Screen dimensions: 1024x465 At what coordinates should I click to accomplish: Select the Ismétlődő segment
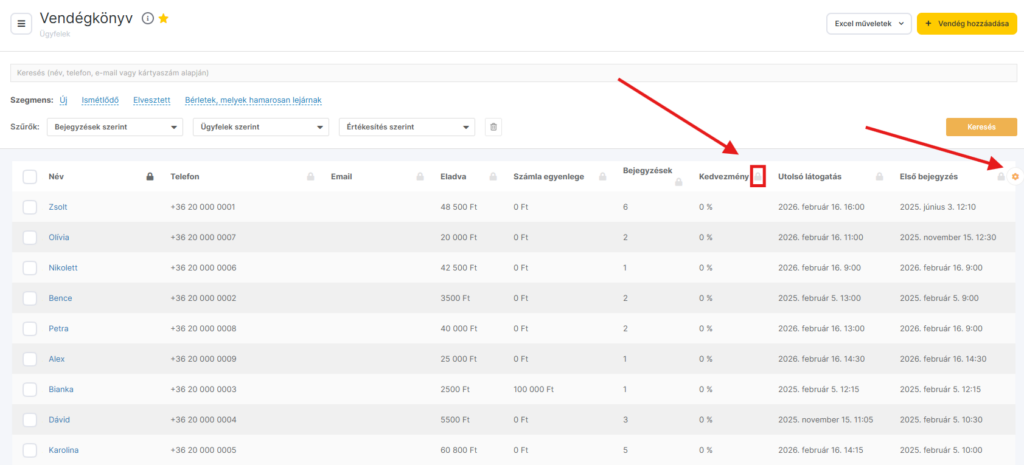point(100,100)
